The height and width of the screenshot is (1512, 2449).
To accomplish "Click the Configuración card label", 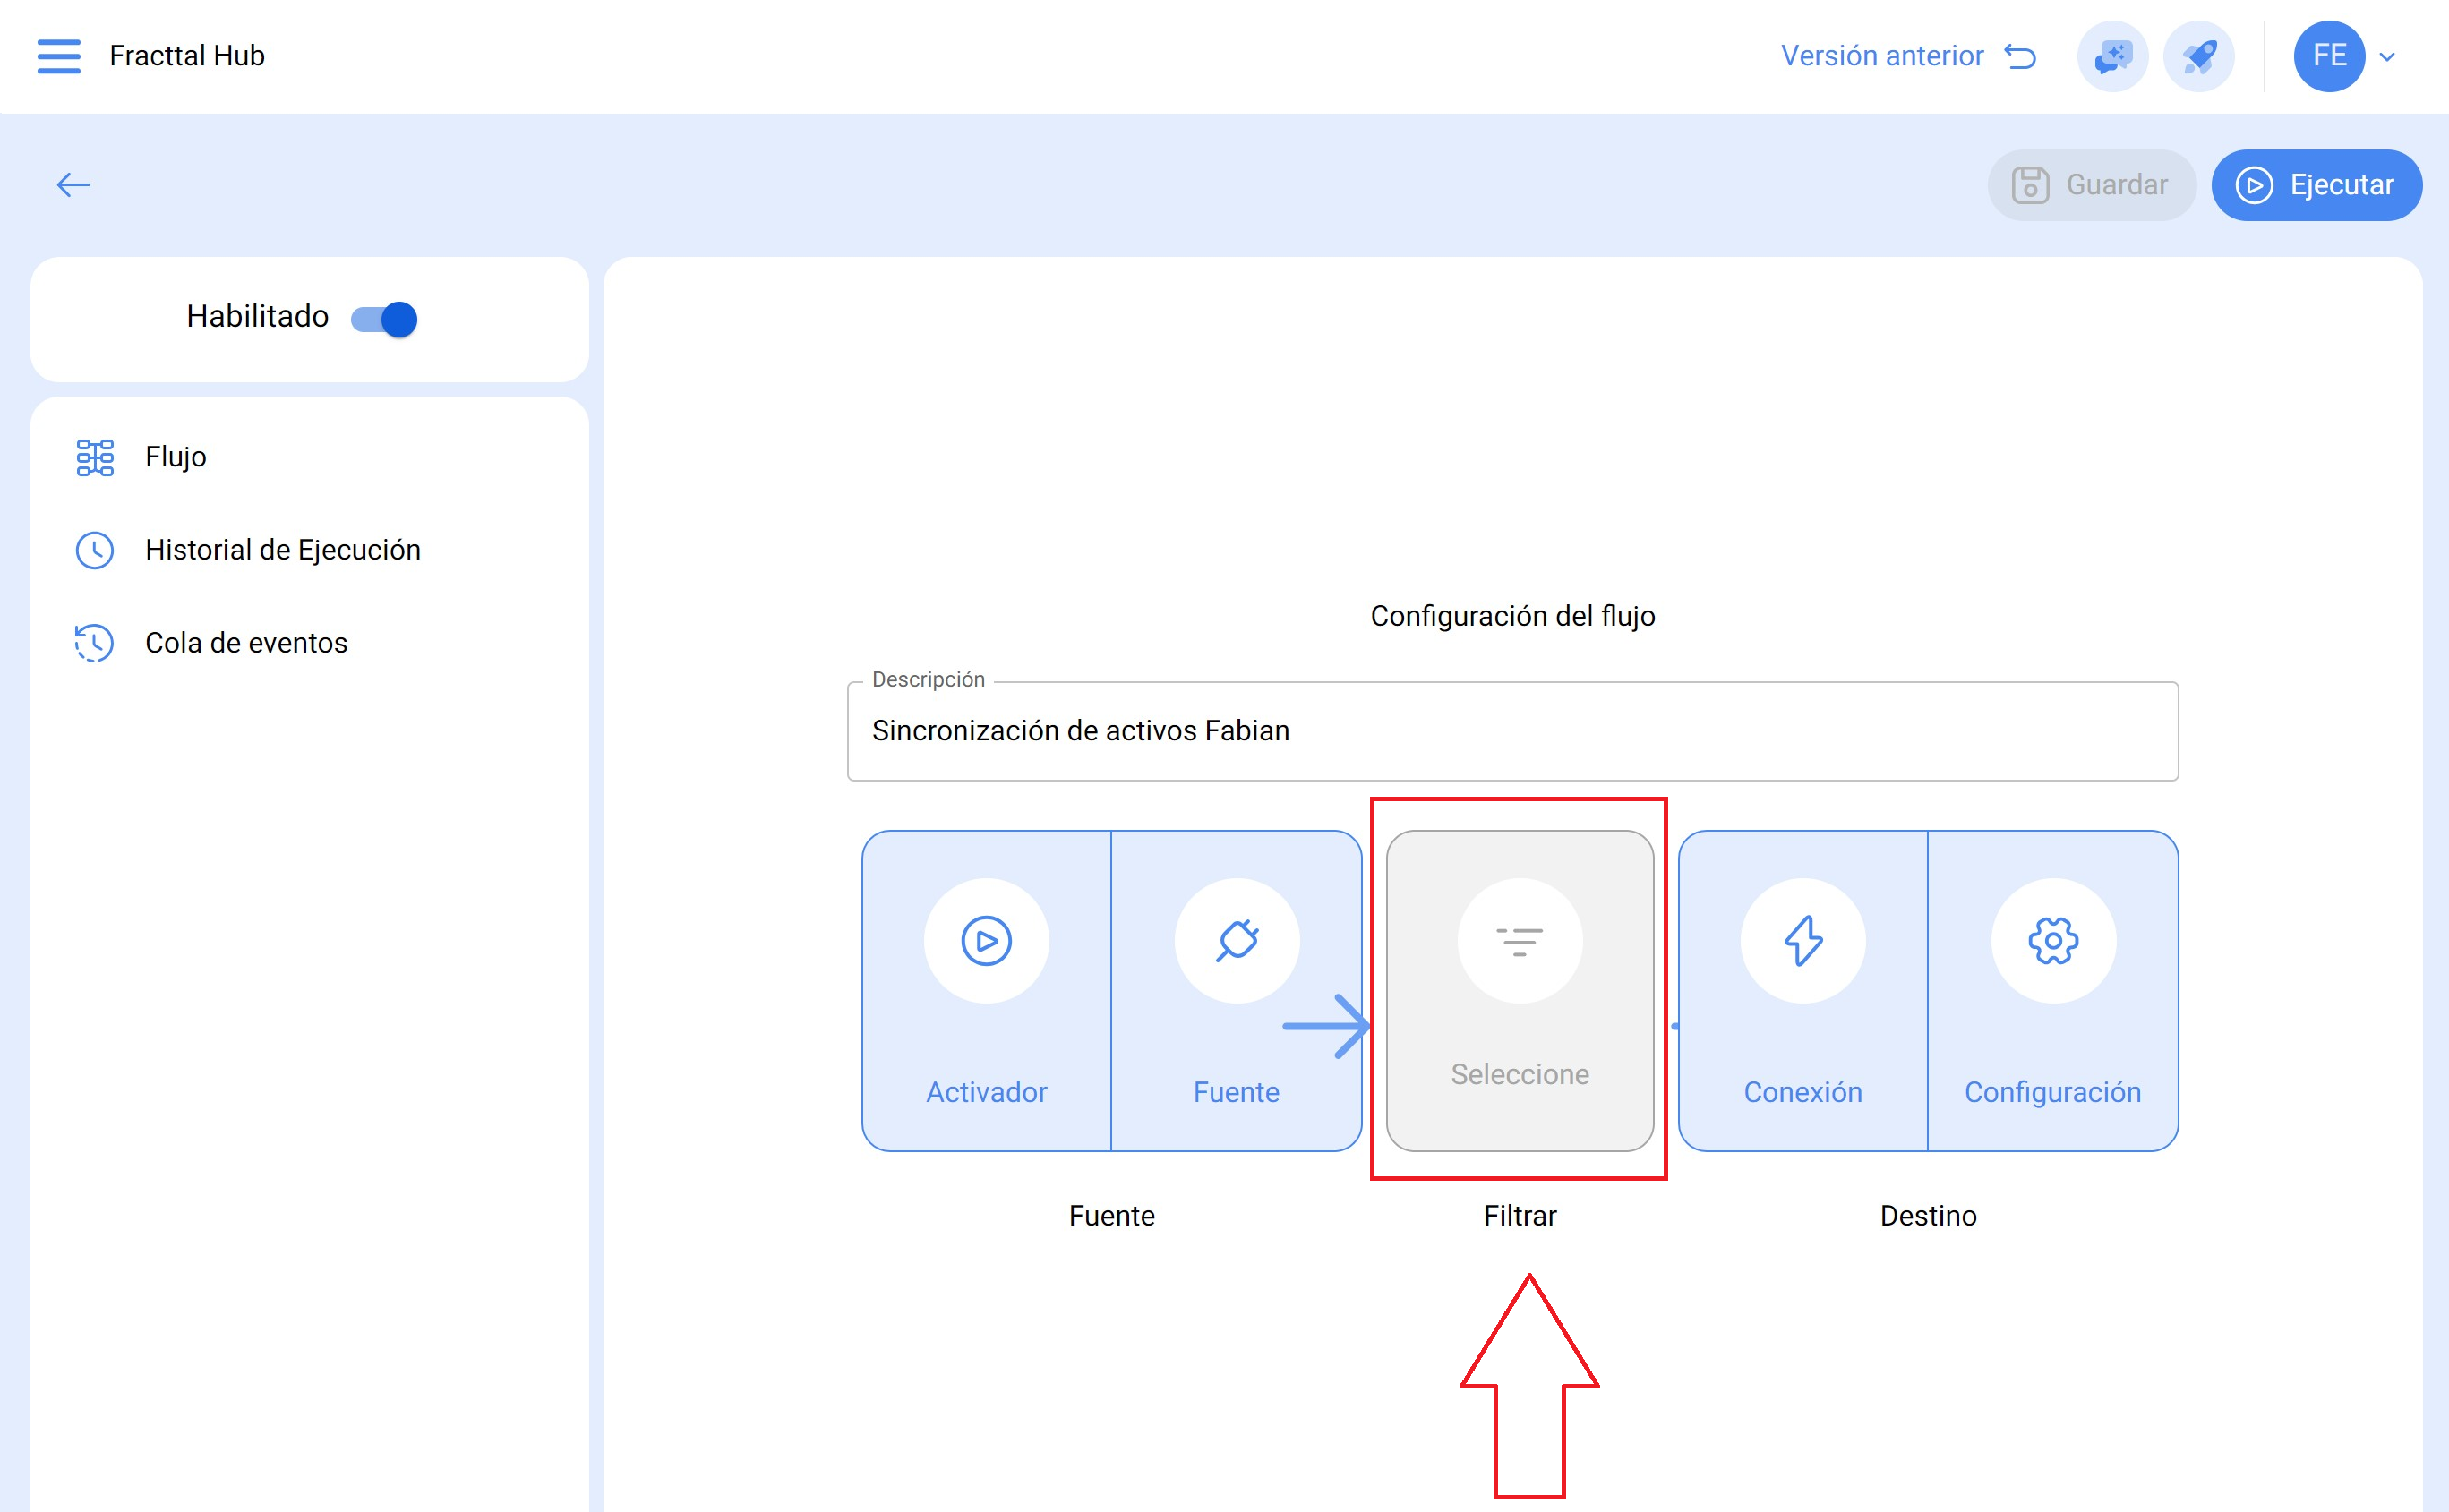I will [2052, 1092].
